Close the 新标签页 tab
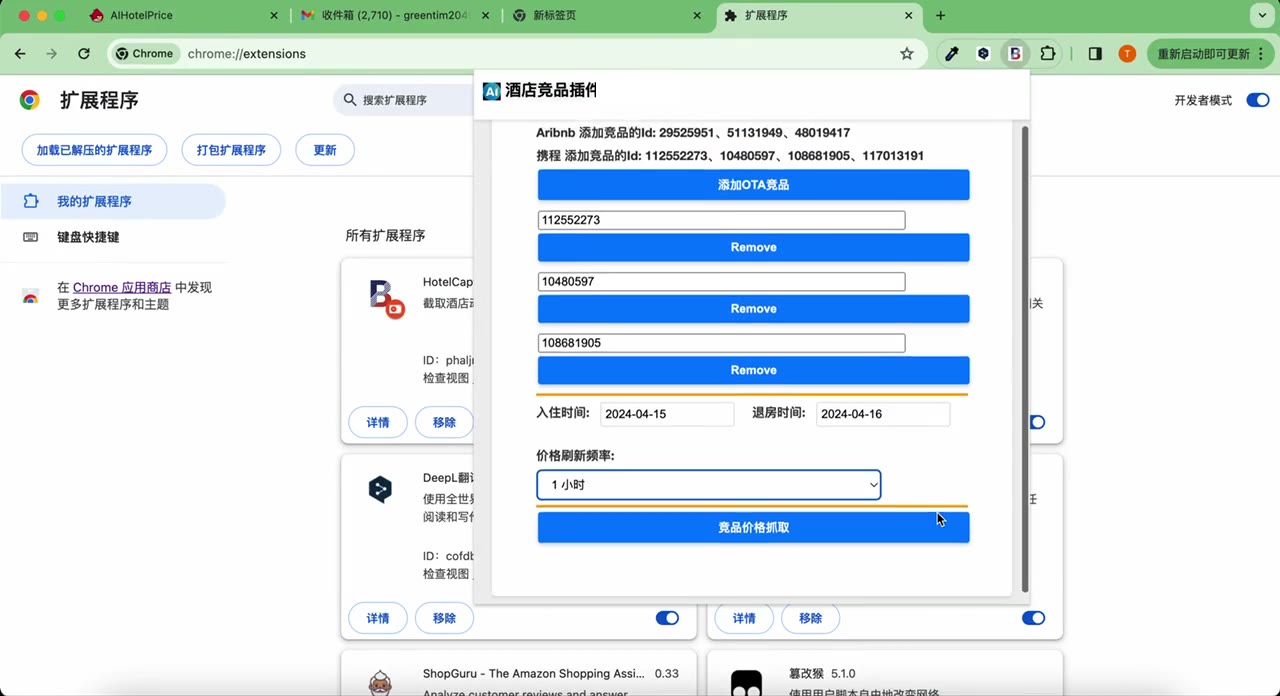This screenshot has width=1280, height=696. (697, 16)
